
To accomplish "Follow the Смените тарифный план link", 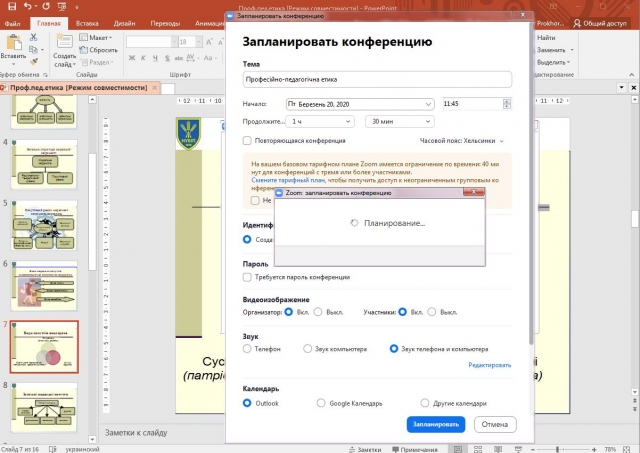I will point(288,180).
